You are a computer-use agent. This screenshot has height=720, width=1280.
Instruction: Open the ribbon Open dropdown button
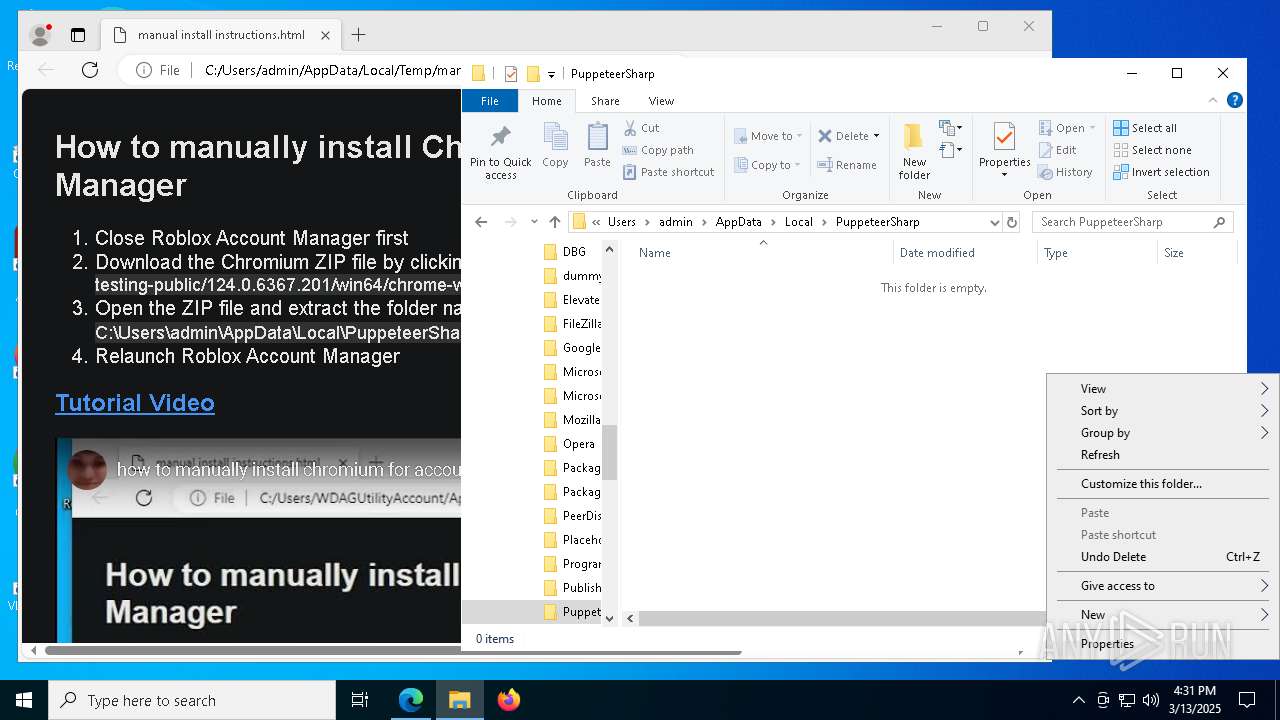[1067, 128]
